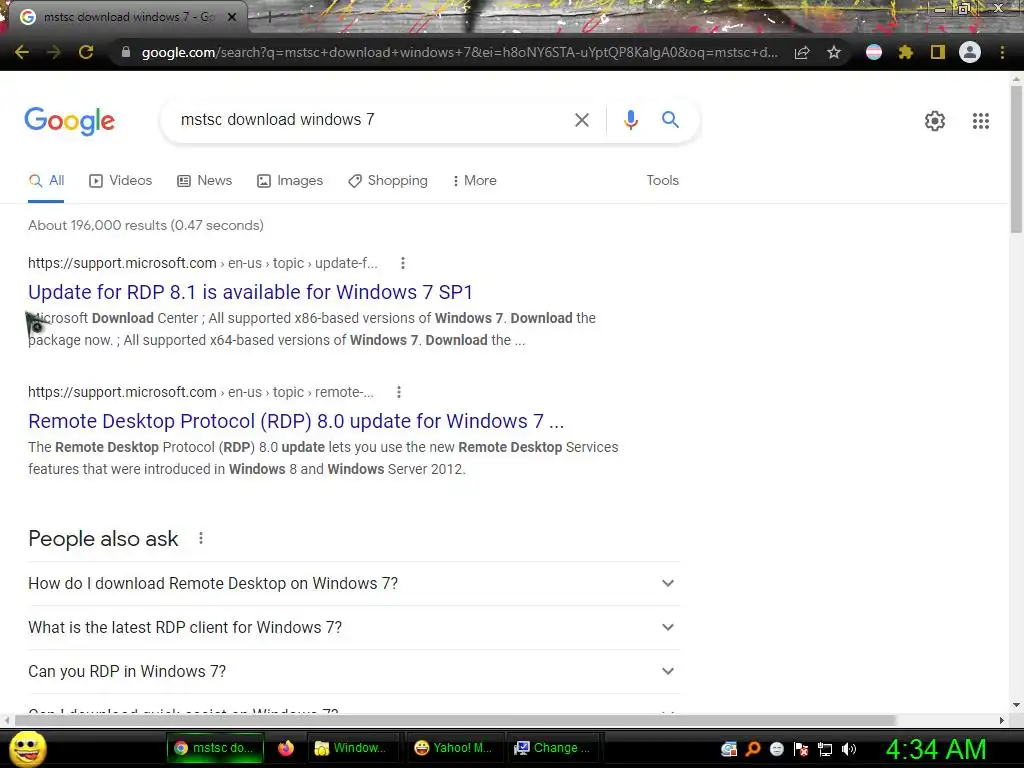Open the Extensions puzzle icon
This screenshot has height=768, width=1024.
(x=905, y=52)
